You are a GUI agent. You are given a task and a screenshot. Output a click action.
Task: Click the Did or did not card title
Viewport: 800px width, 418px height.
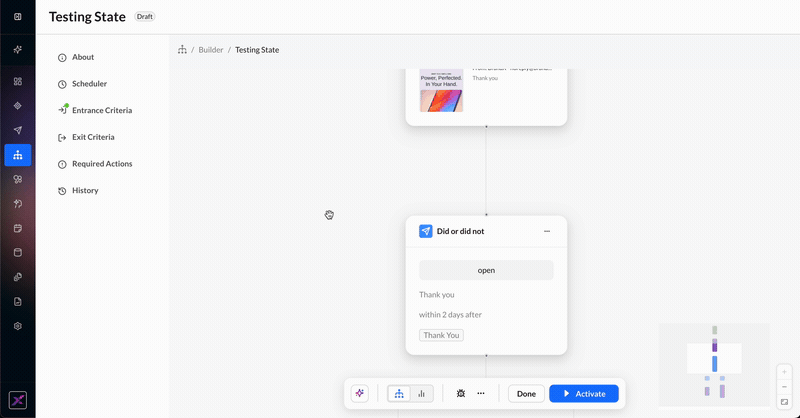pos(460,231)
